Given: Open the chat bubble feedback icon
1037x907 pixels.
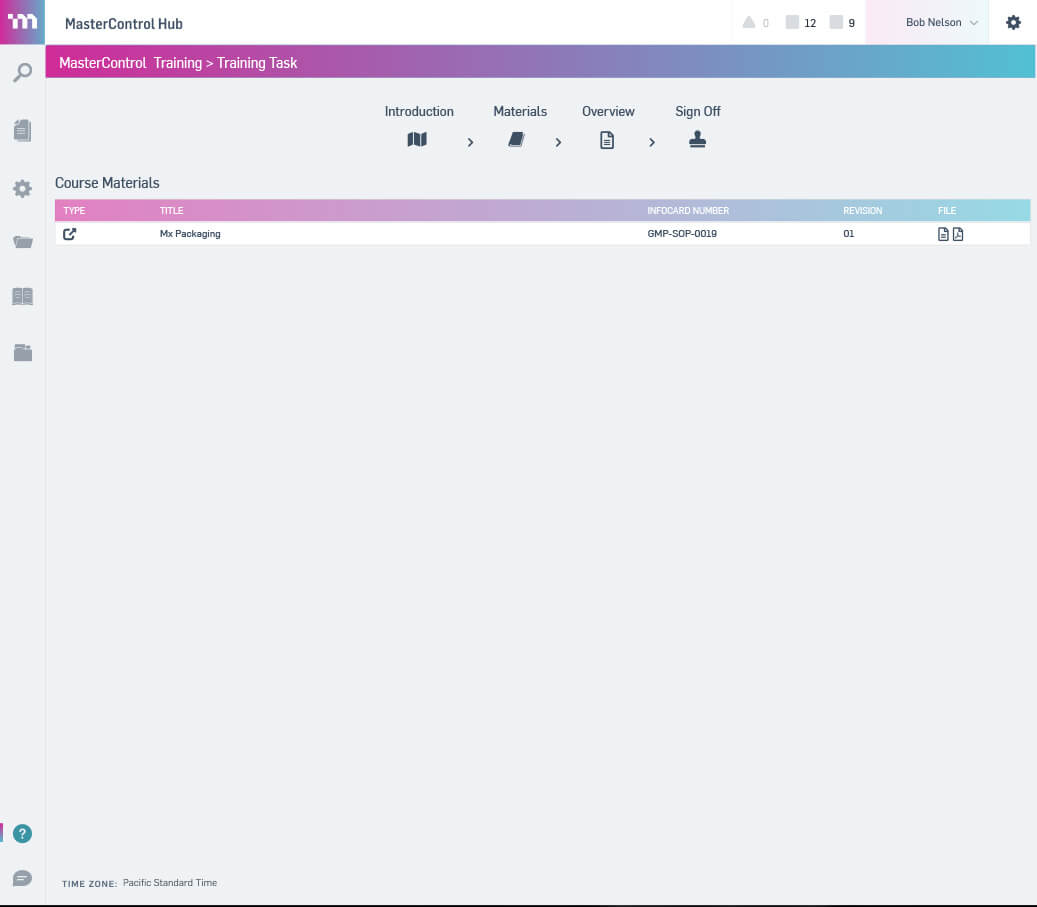Looking at the screenshot, I should pyautogui.click(x=22, y=878).
